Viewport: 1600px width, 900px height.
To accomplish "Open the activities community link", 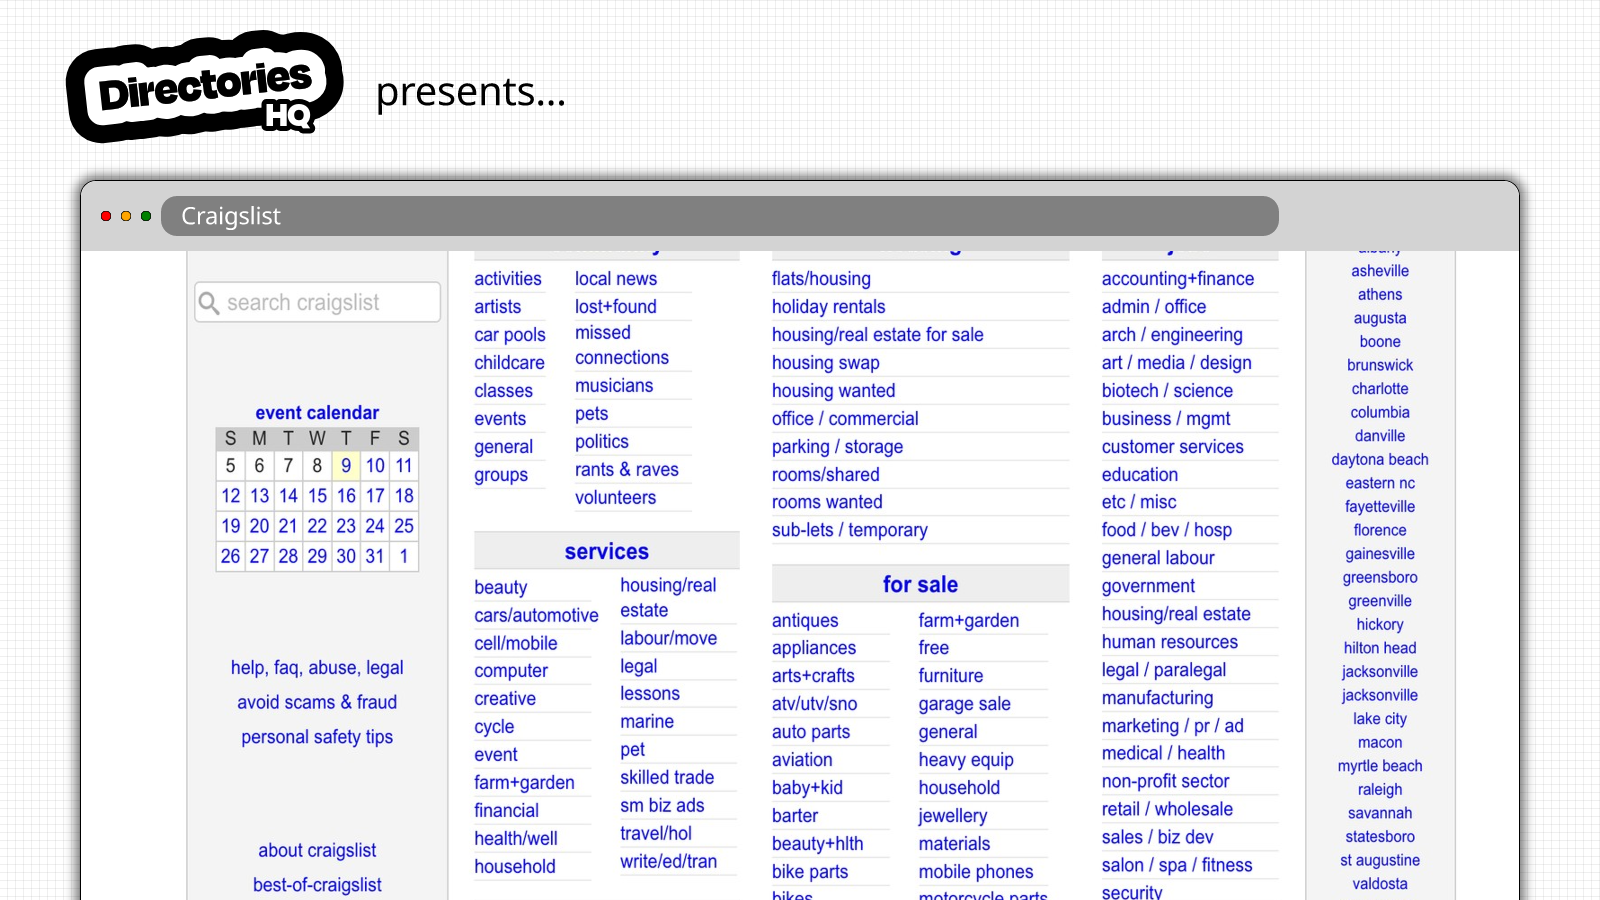I will pos(508,279).
